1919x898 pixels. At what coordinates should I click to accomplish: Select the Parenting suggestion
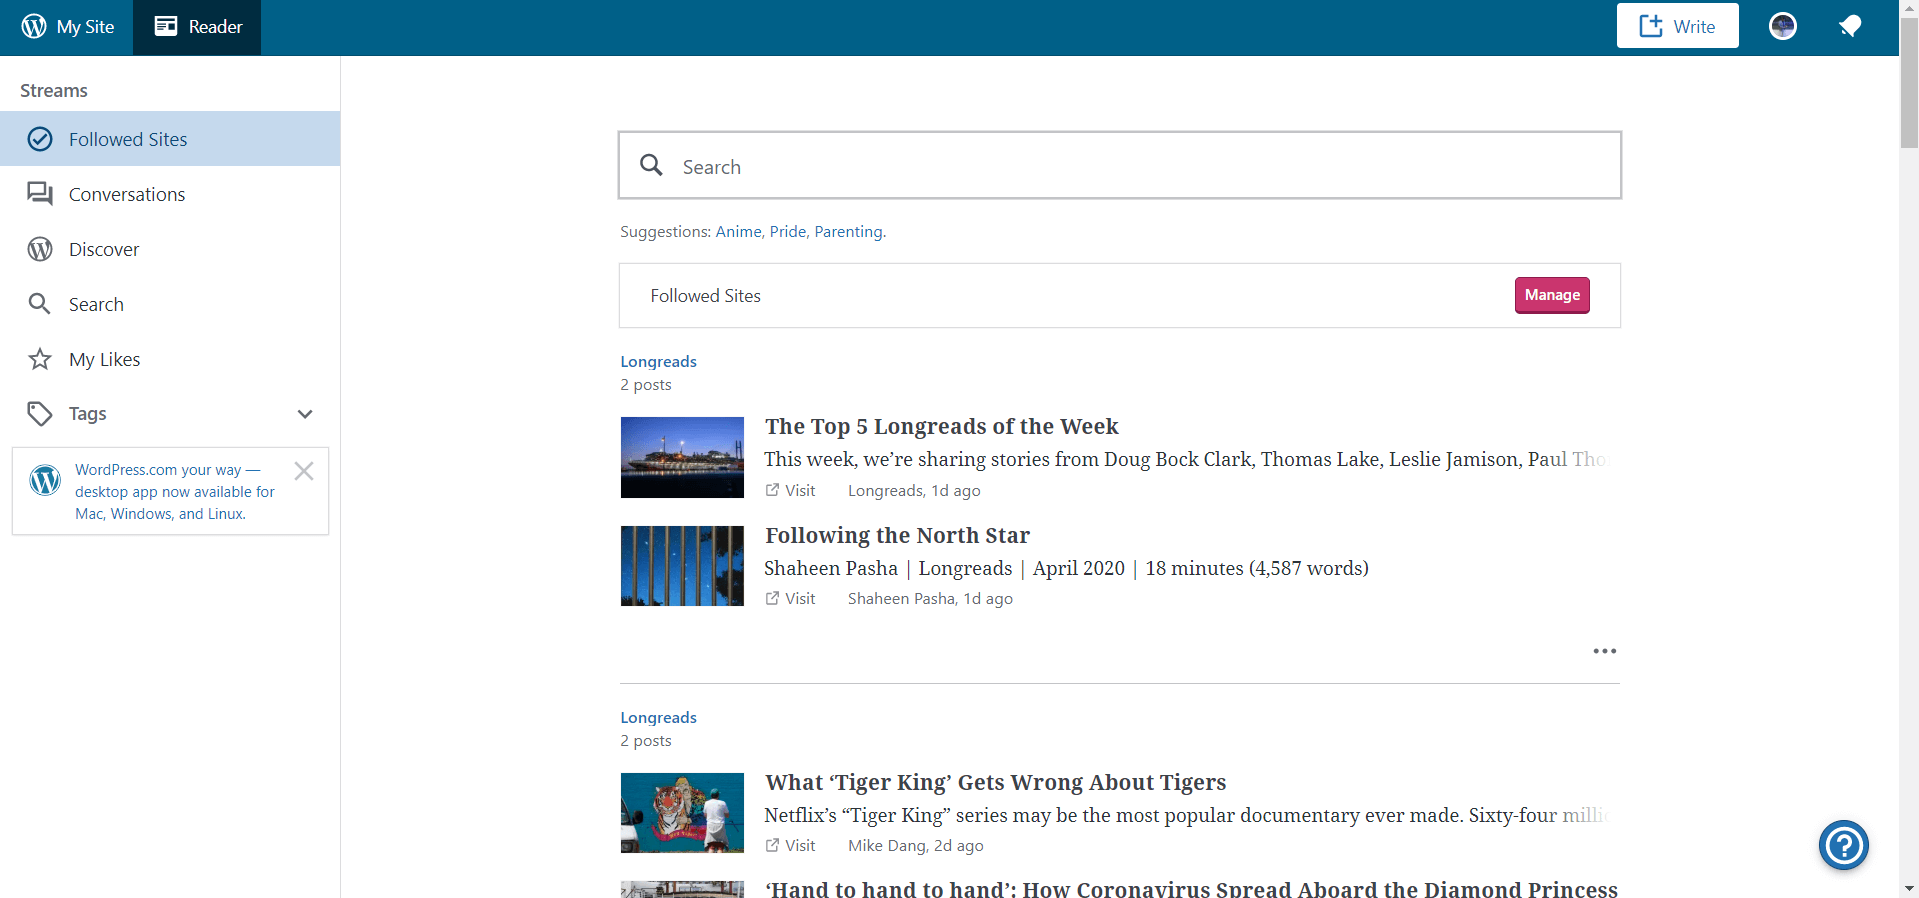848,232
